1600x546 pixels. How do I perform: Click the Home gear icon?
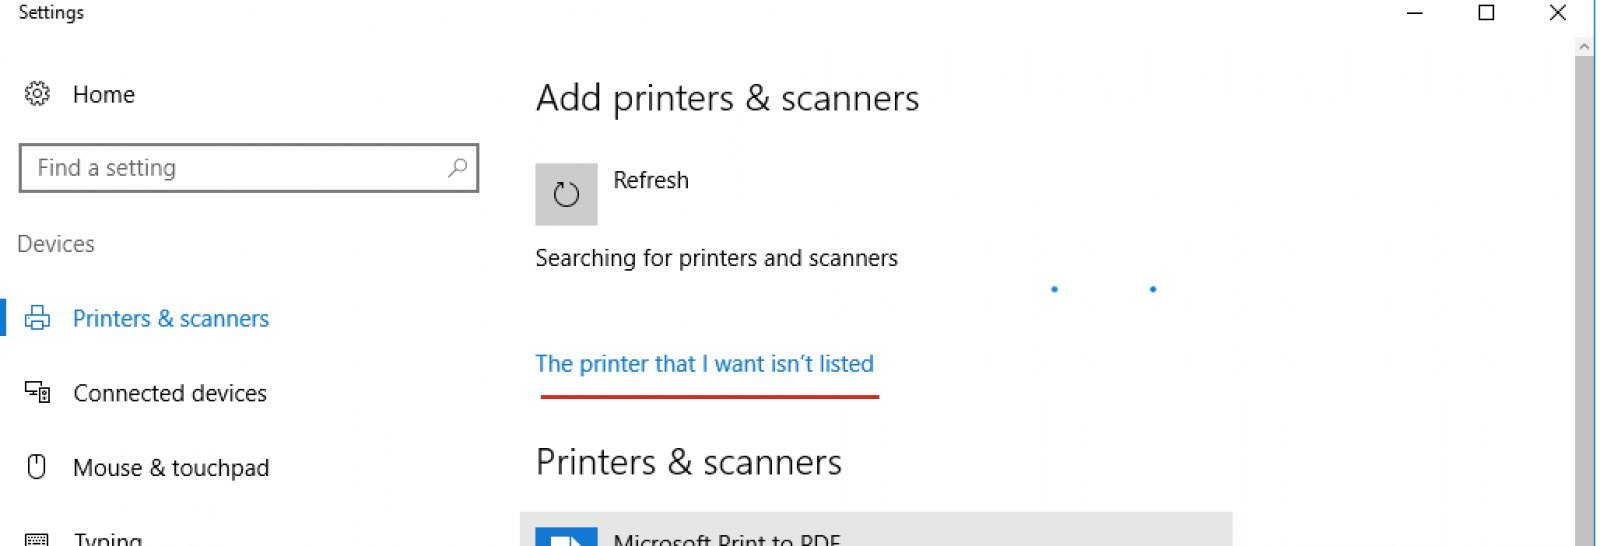click(x=37, y=94)
